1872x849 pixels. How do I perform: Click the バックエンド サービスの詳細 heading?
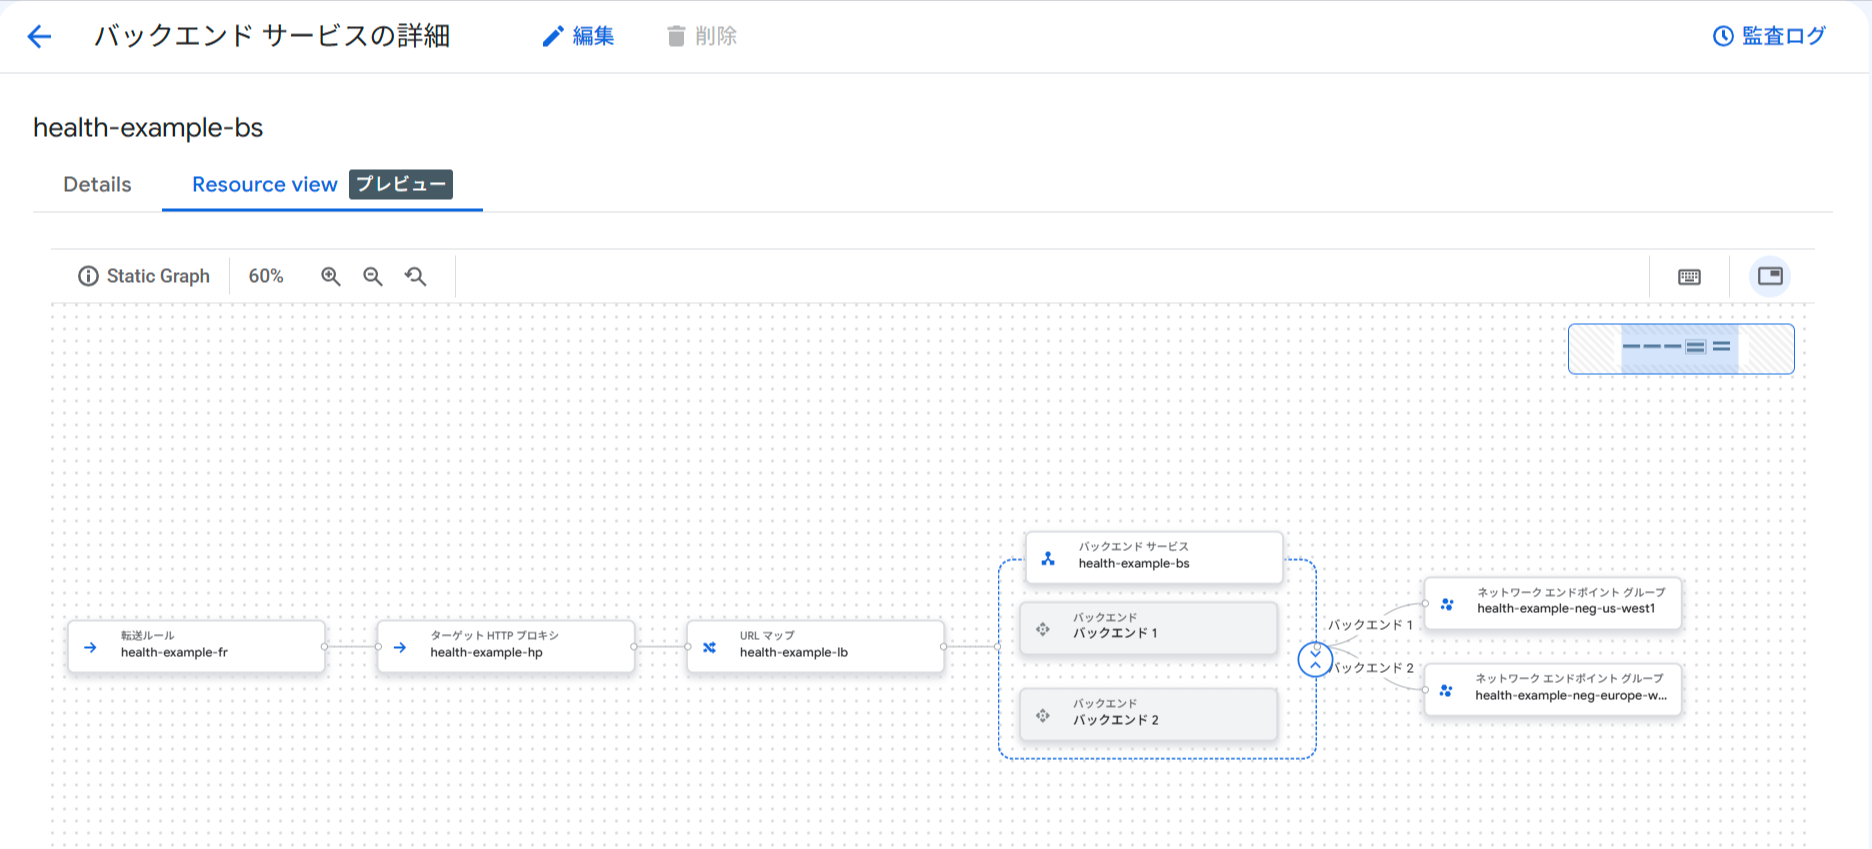coord(272,36)
